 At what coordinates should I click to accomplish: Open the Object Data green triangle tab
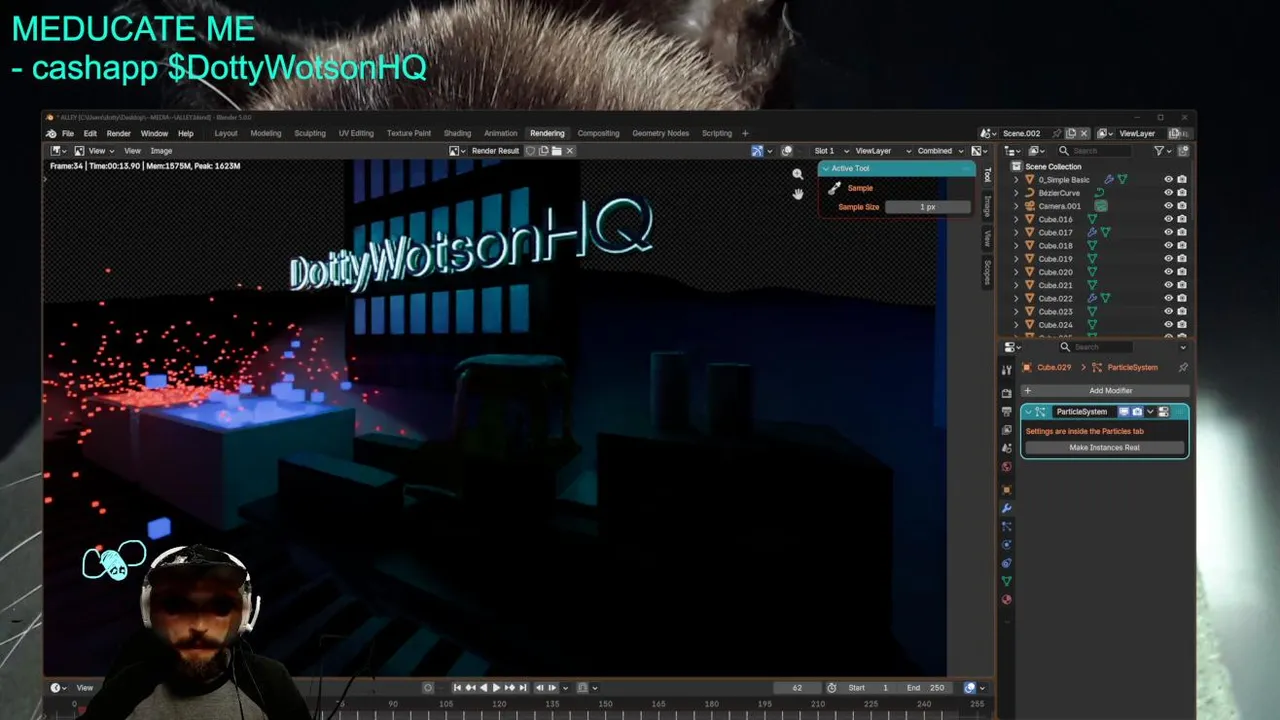pyautogui.click(x=1007, y=581)
